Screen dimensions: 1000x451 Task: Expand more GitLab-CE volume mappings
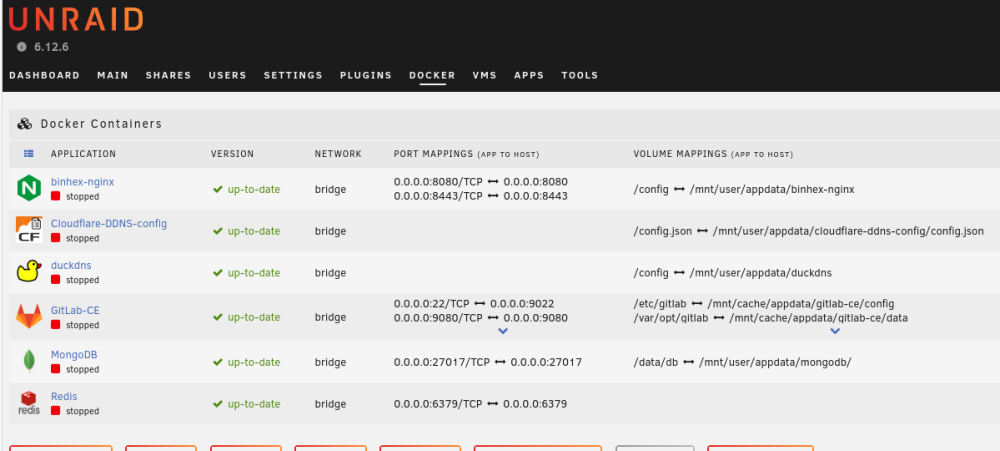coord(835,331)
